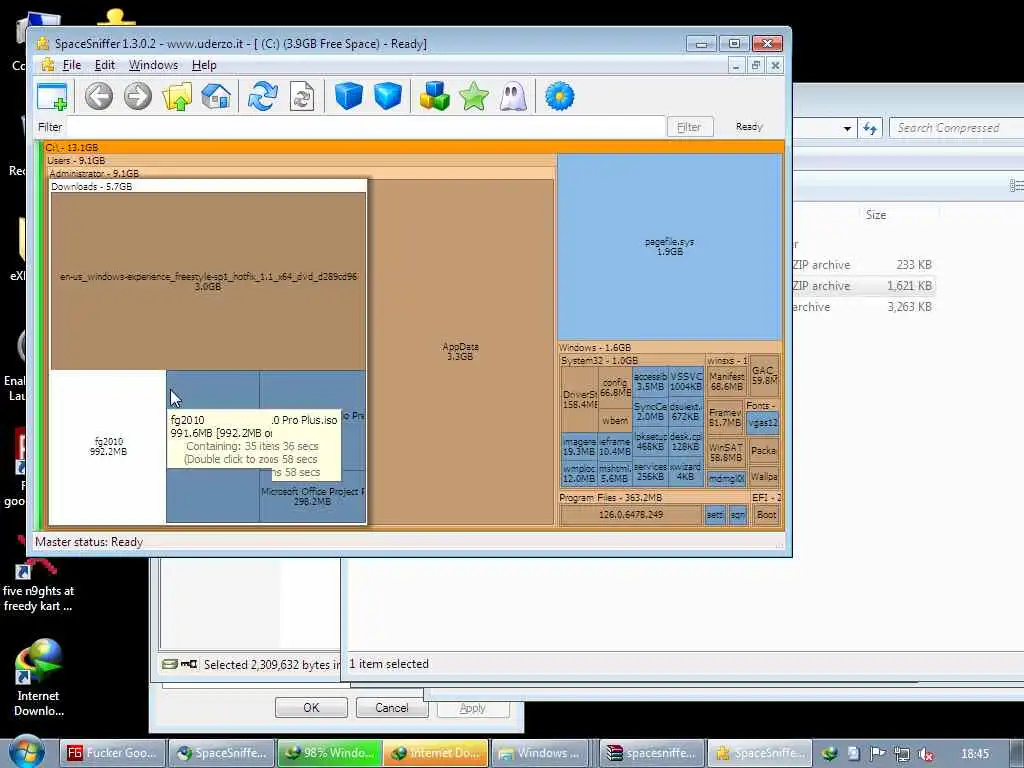Click the colored cubes file classes icon

click(x=434, y=97)
